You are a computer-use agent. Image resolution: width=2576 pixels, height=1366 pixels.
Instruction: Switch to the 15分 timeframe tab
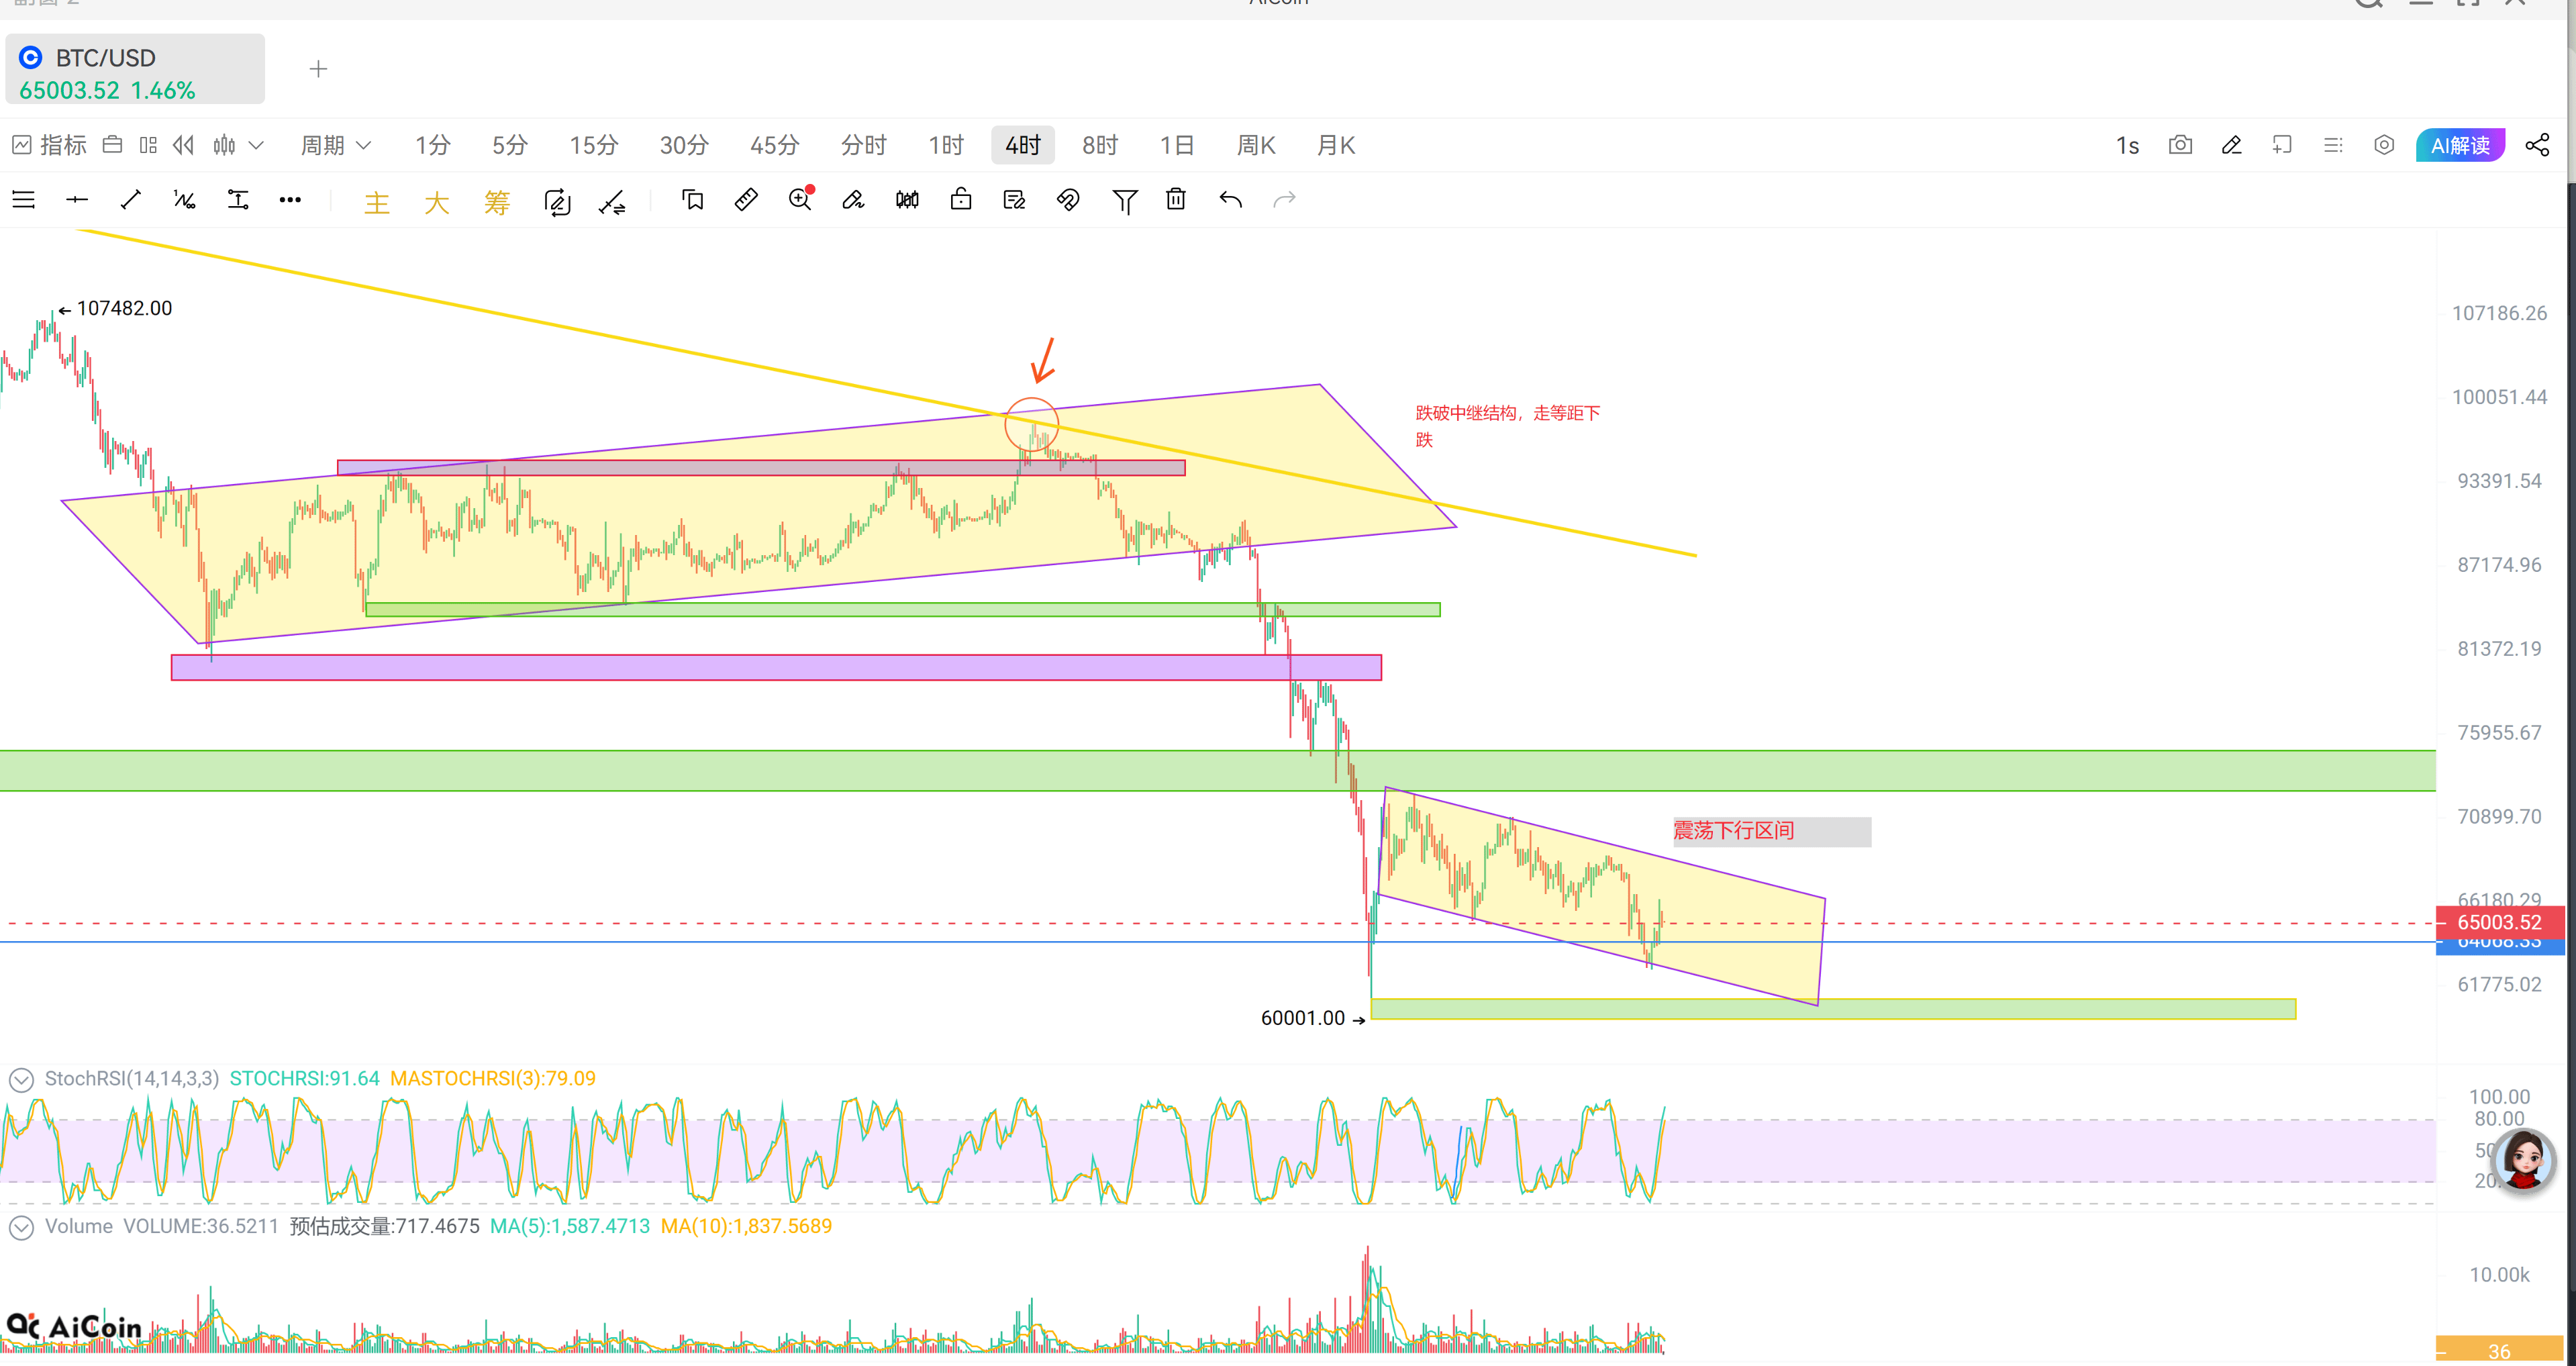point(594,146)
